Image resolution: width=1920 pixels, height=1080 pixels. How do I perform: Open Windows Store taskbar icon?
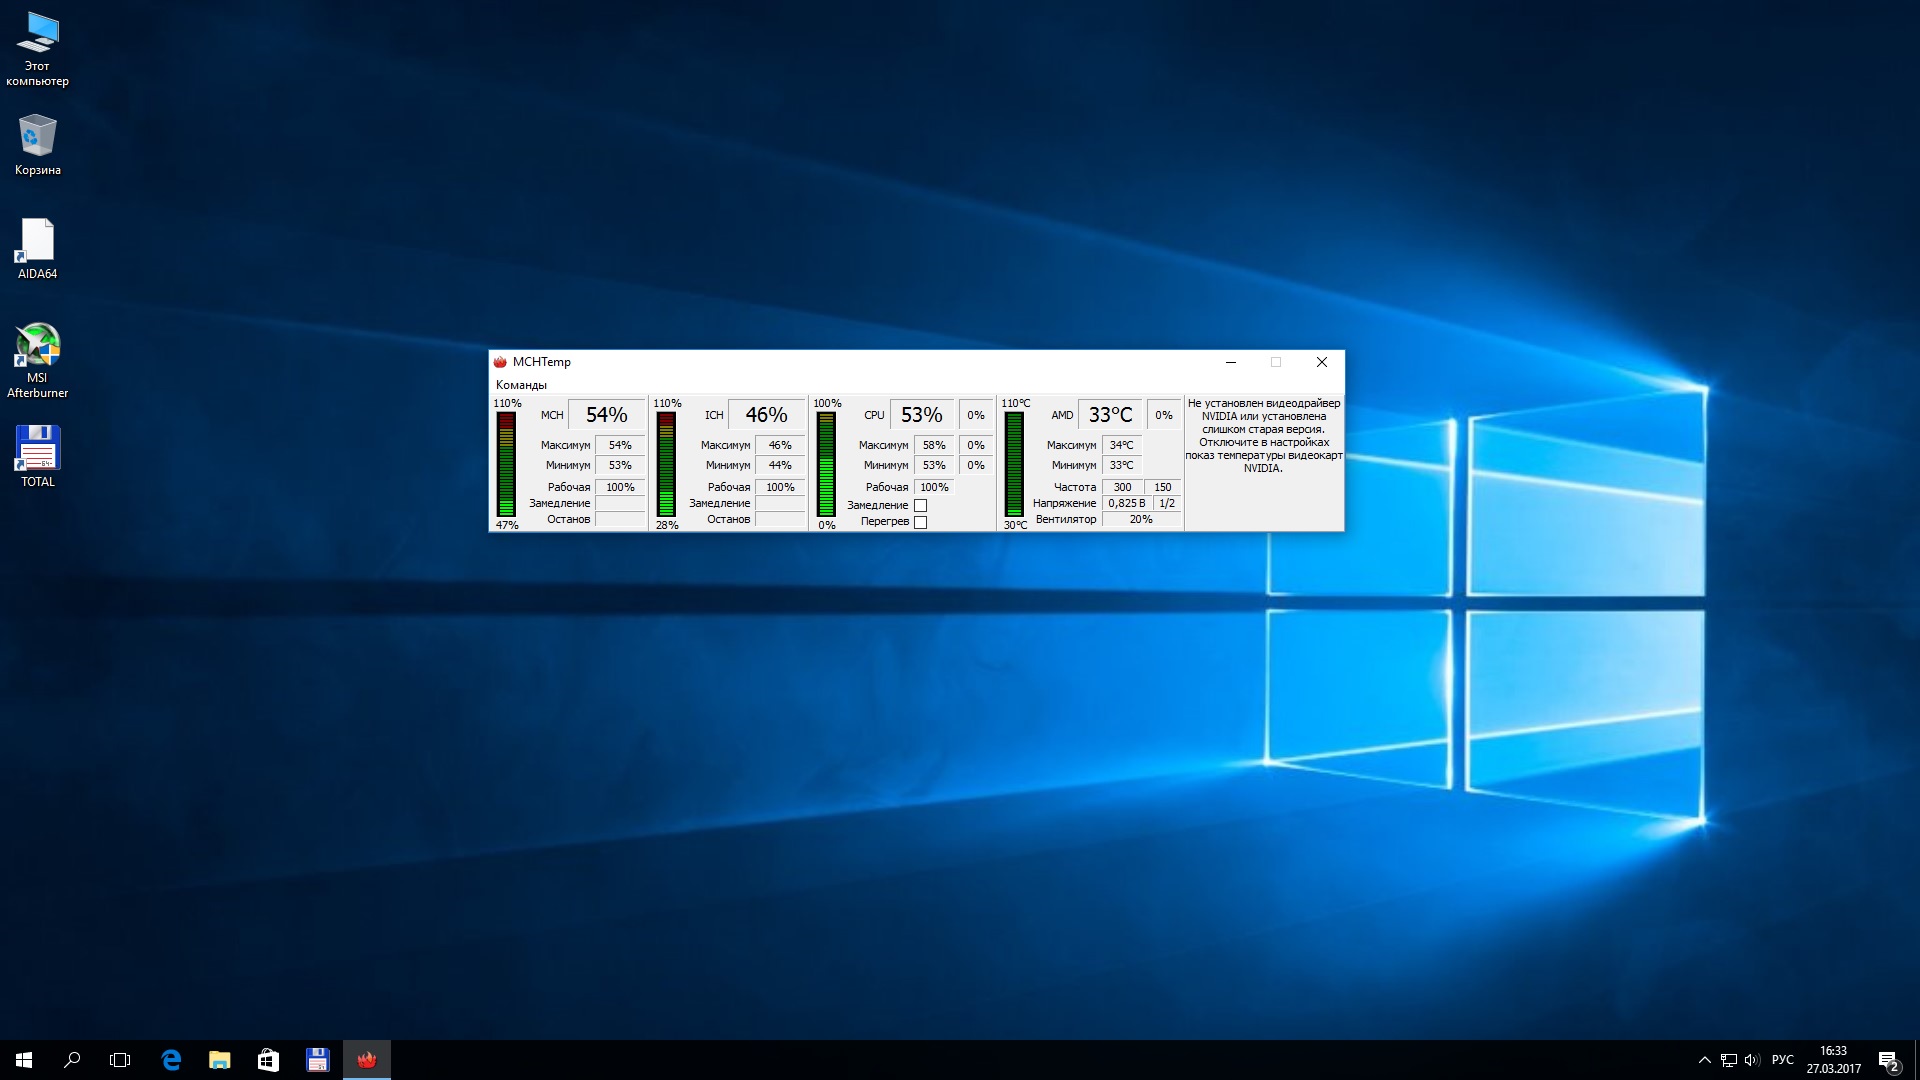coord(268,1060)
